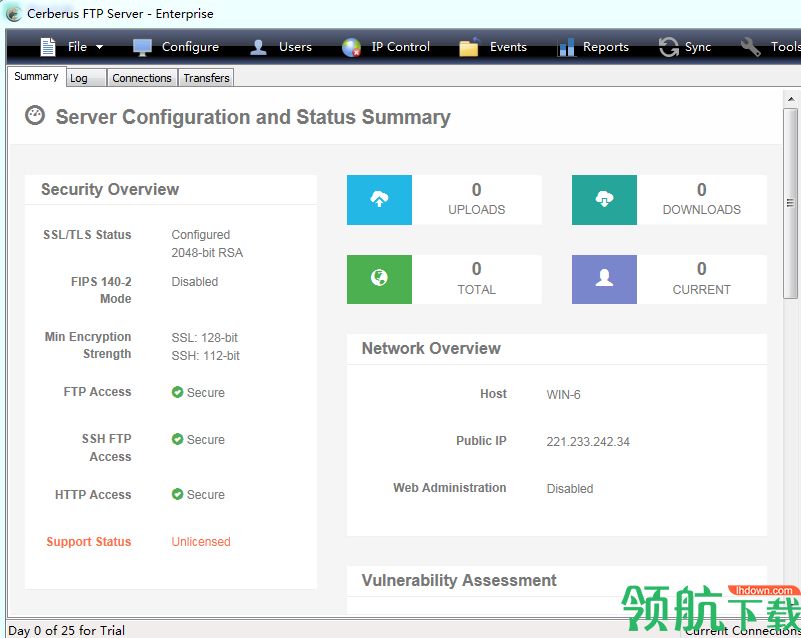Open the Configure menu label
801x638 pixels.
[x=190, y=47]
